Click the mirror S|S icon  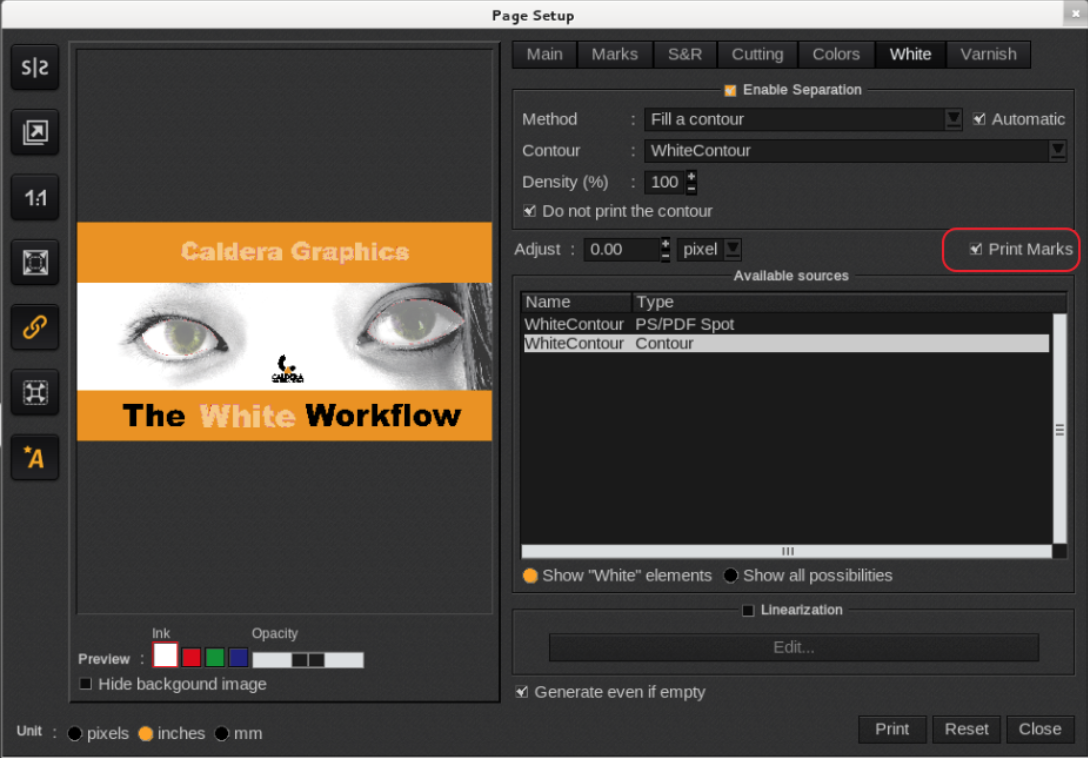click(x=35, y=68)
